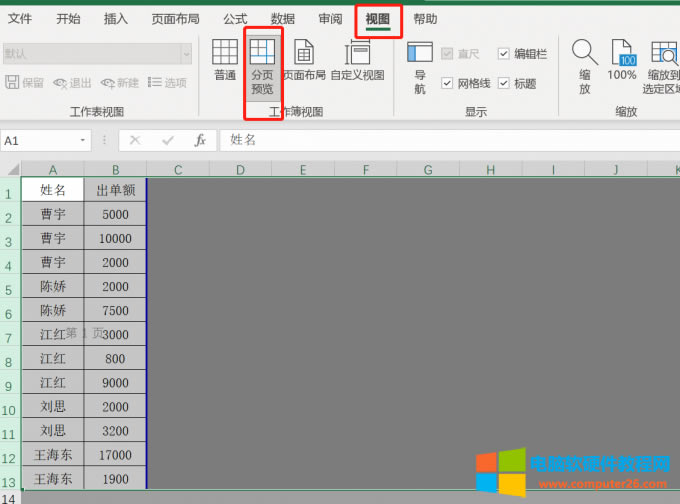Toggle the Headings (标题) checkbox
680x504 pixels.
click(504, 84)
